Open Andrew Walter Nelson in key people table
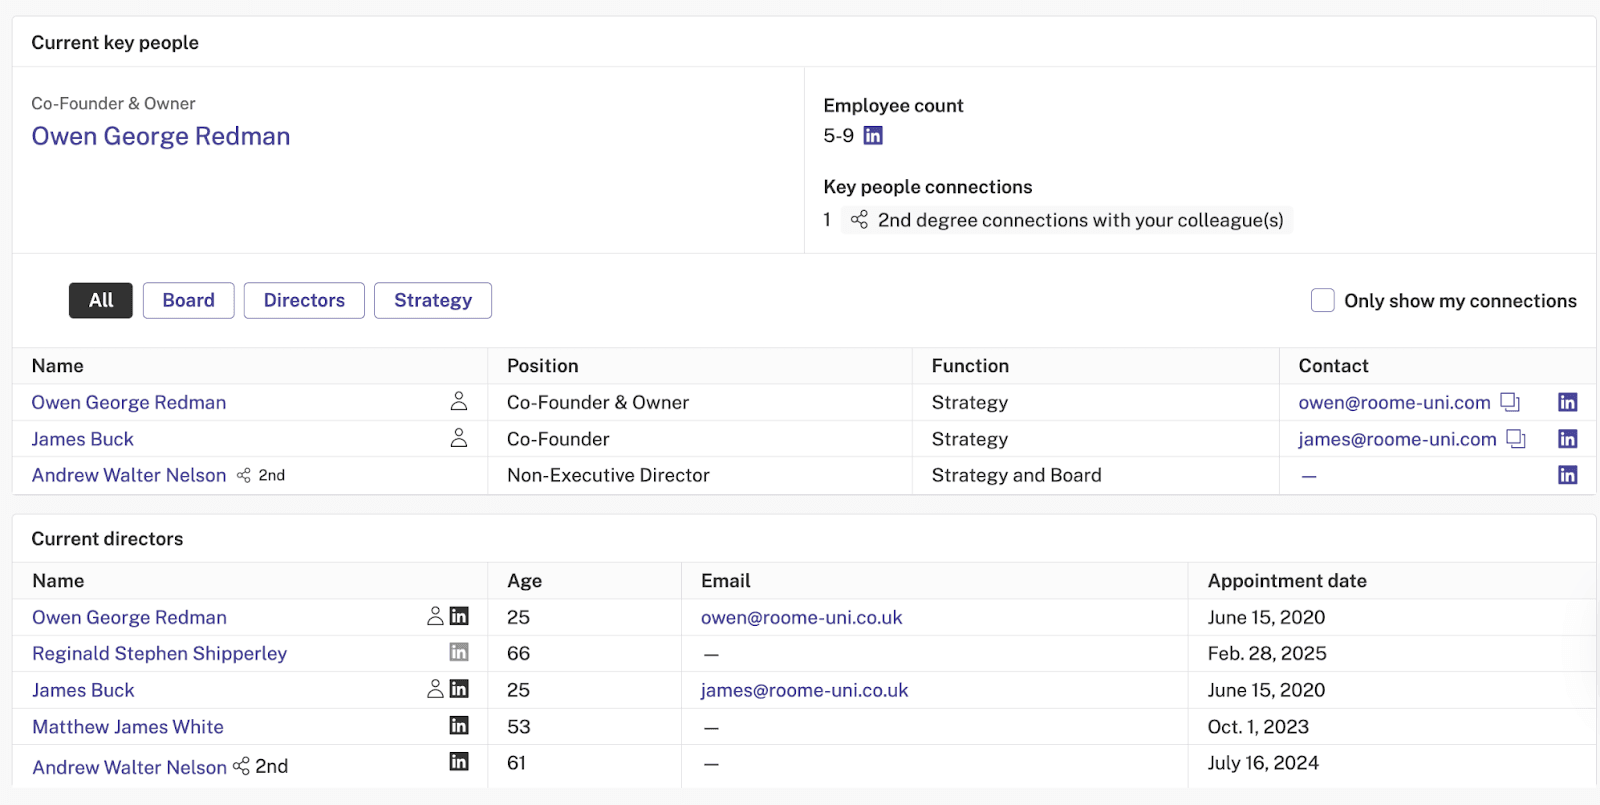The height and width of the screenshot is (805, 1600). coord(129,475)
